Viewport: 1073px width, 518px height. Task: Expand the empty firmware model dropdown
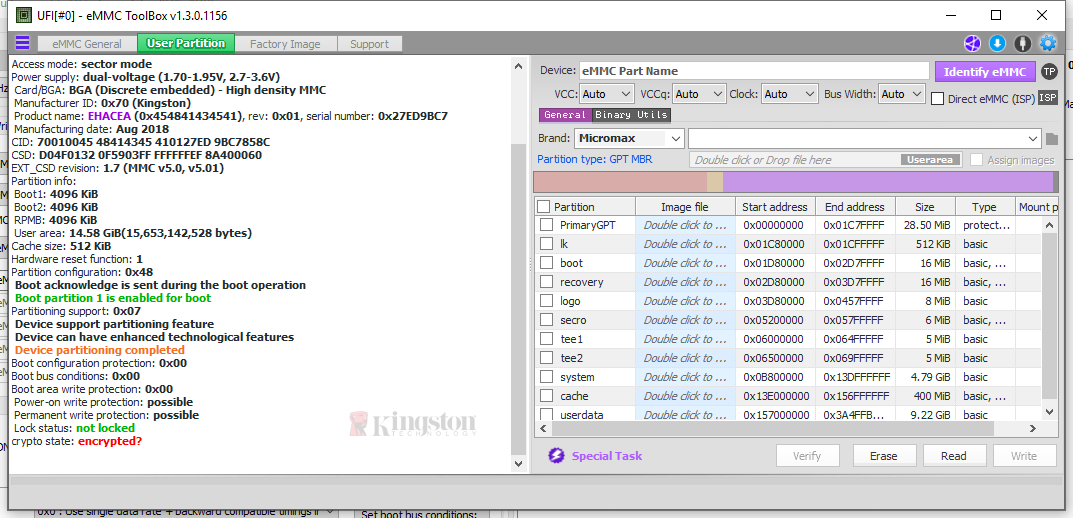point(865,138)
